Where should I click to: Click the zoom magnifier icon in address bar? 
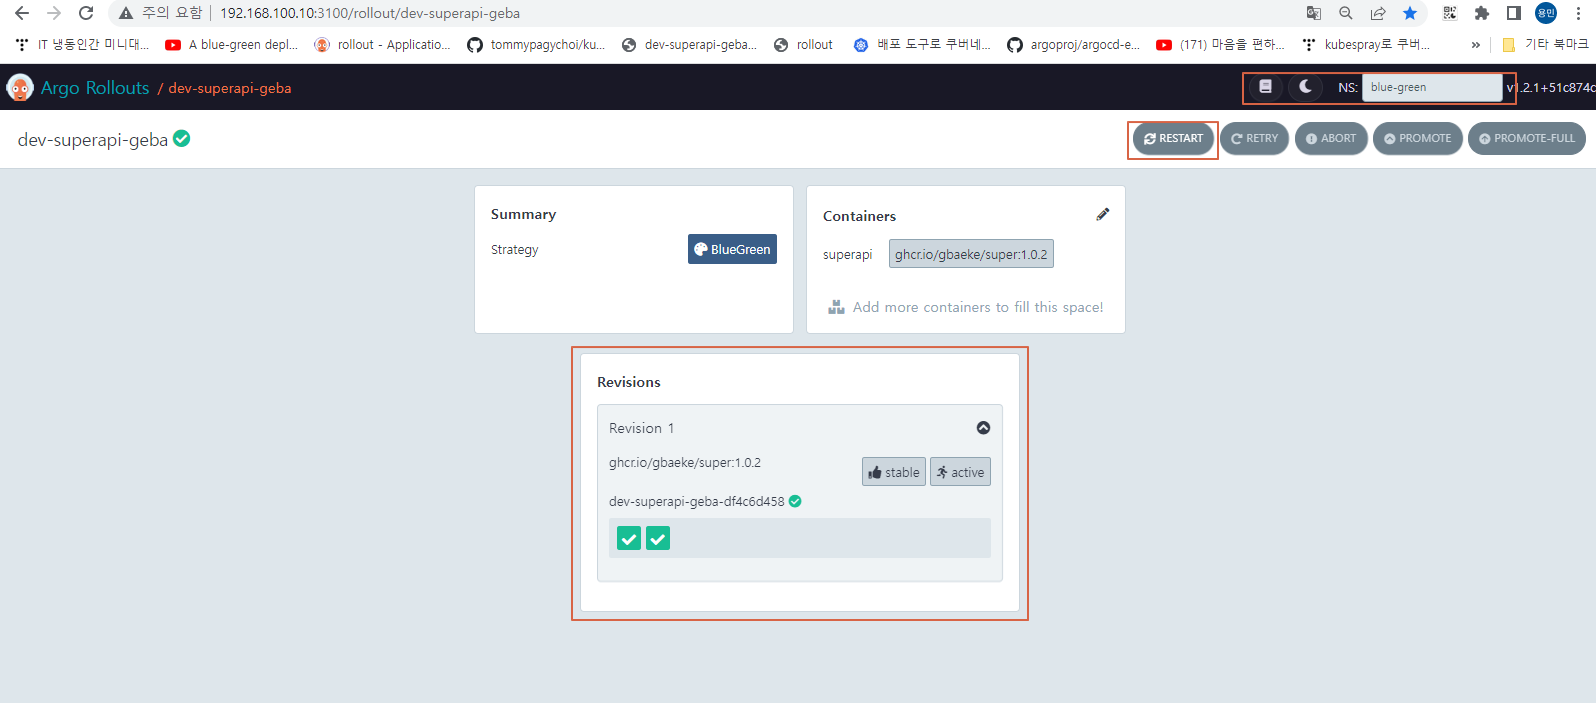tap(1346, 13)
